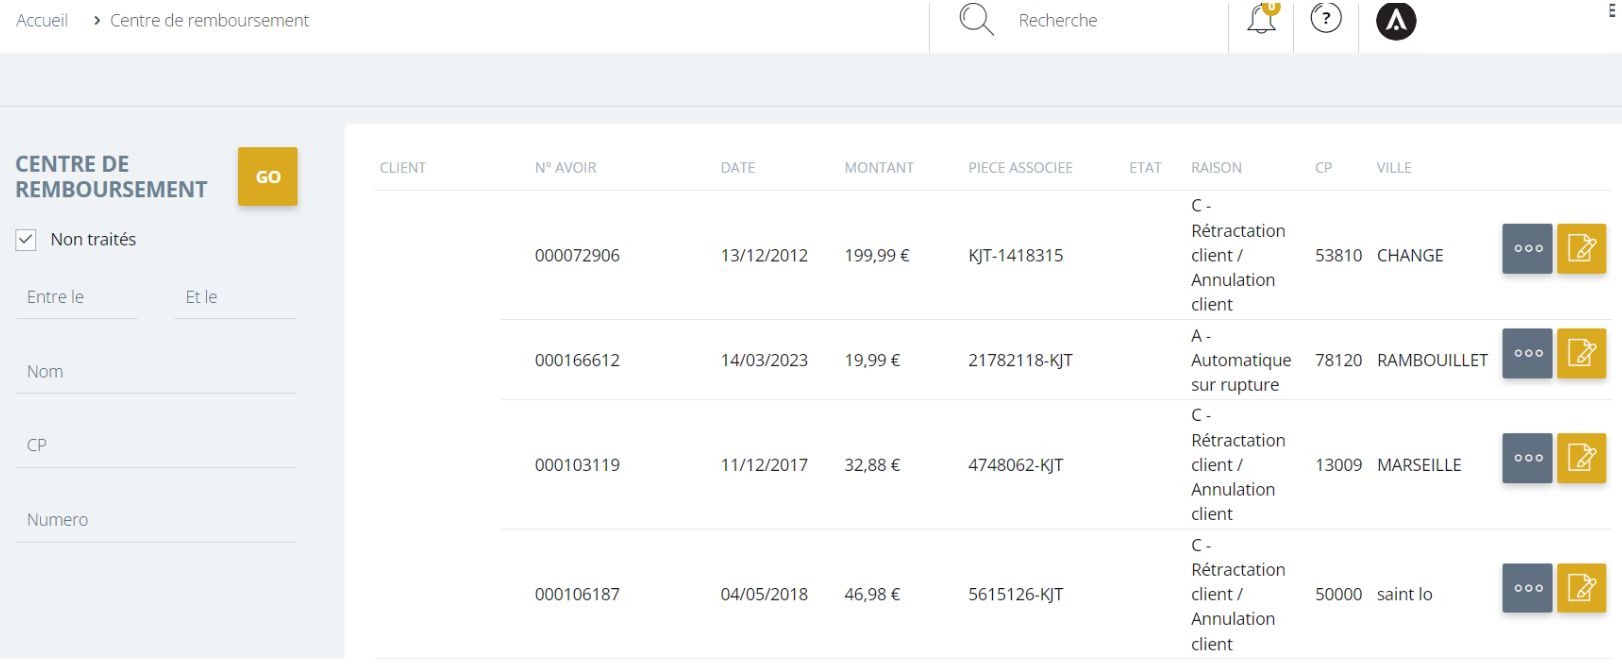Image resolution: width=1622 pixels, height=666 pixels.
Task: Select city MARSEILLE
Action: pyautogui.click(x=1419, y=466)
